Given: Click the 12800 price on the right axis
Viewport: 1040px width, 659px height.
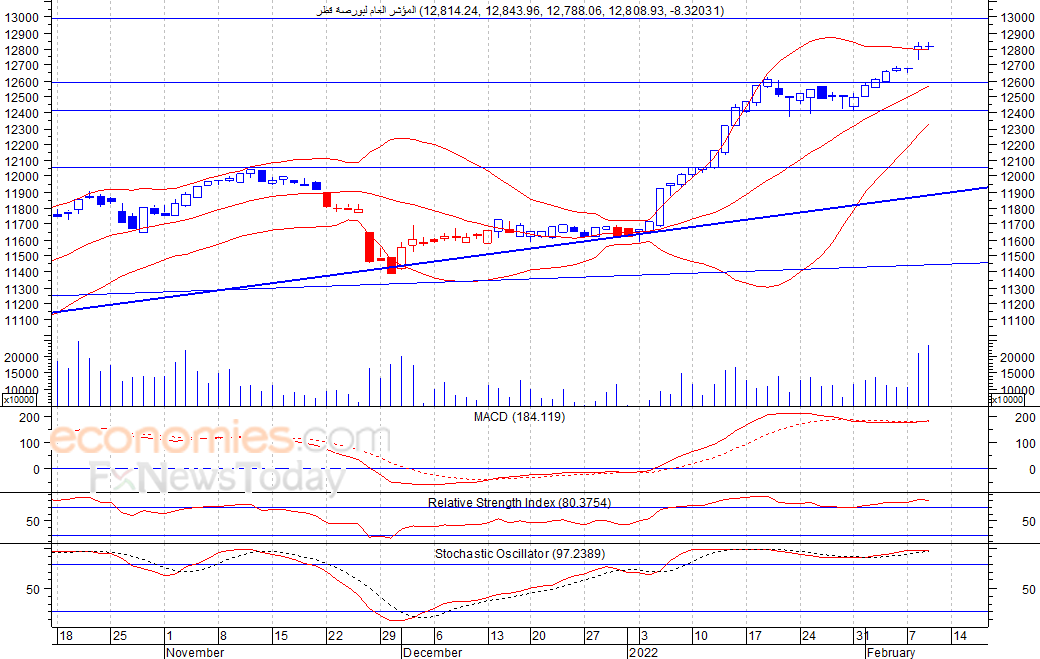Looking at the screenshot, I should [x=1017, y=50].
